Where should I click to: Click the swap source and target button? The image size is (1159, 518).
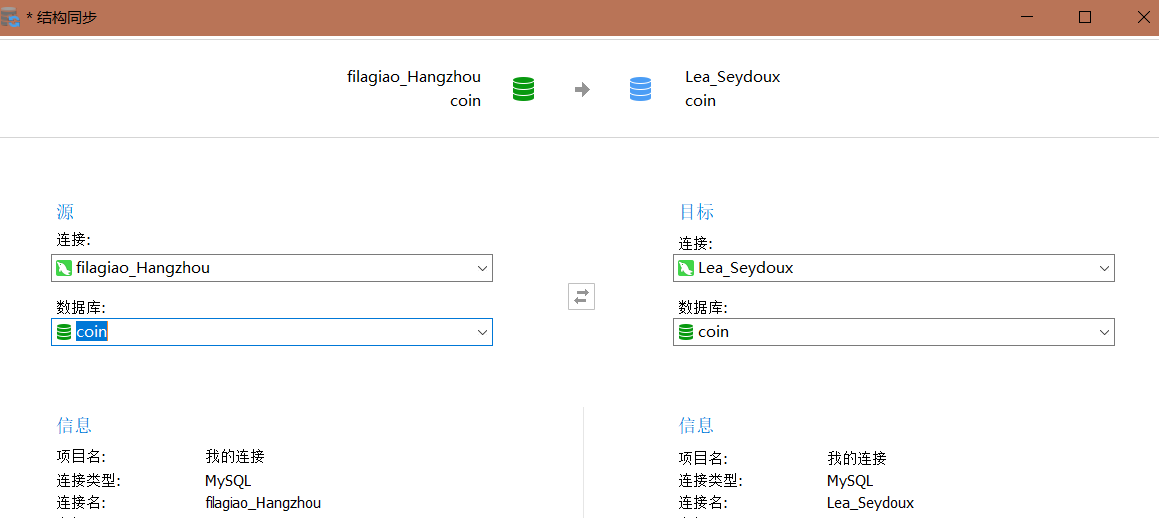(x=581, y=296)
